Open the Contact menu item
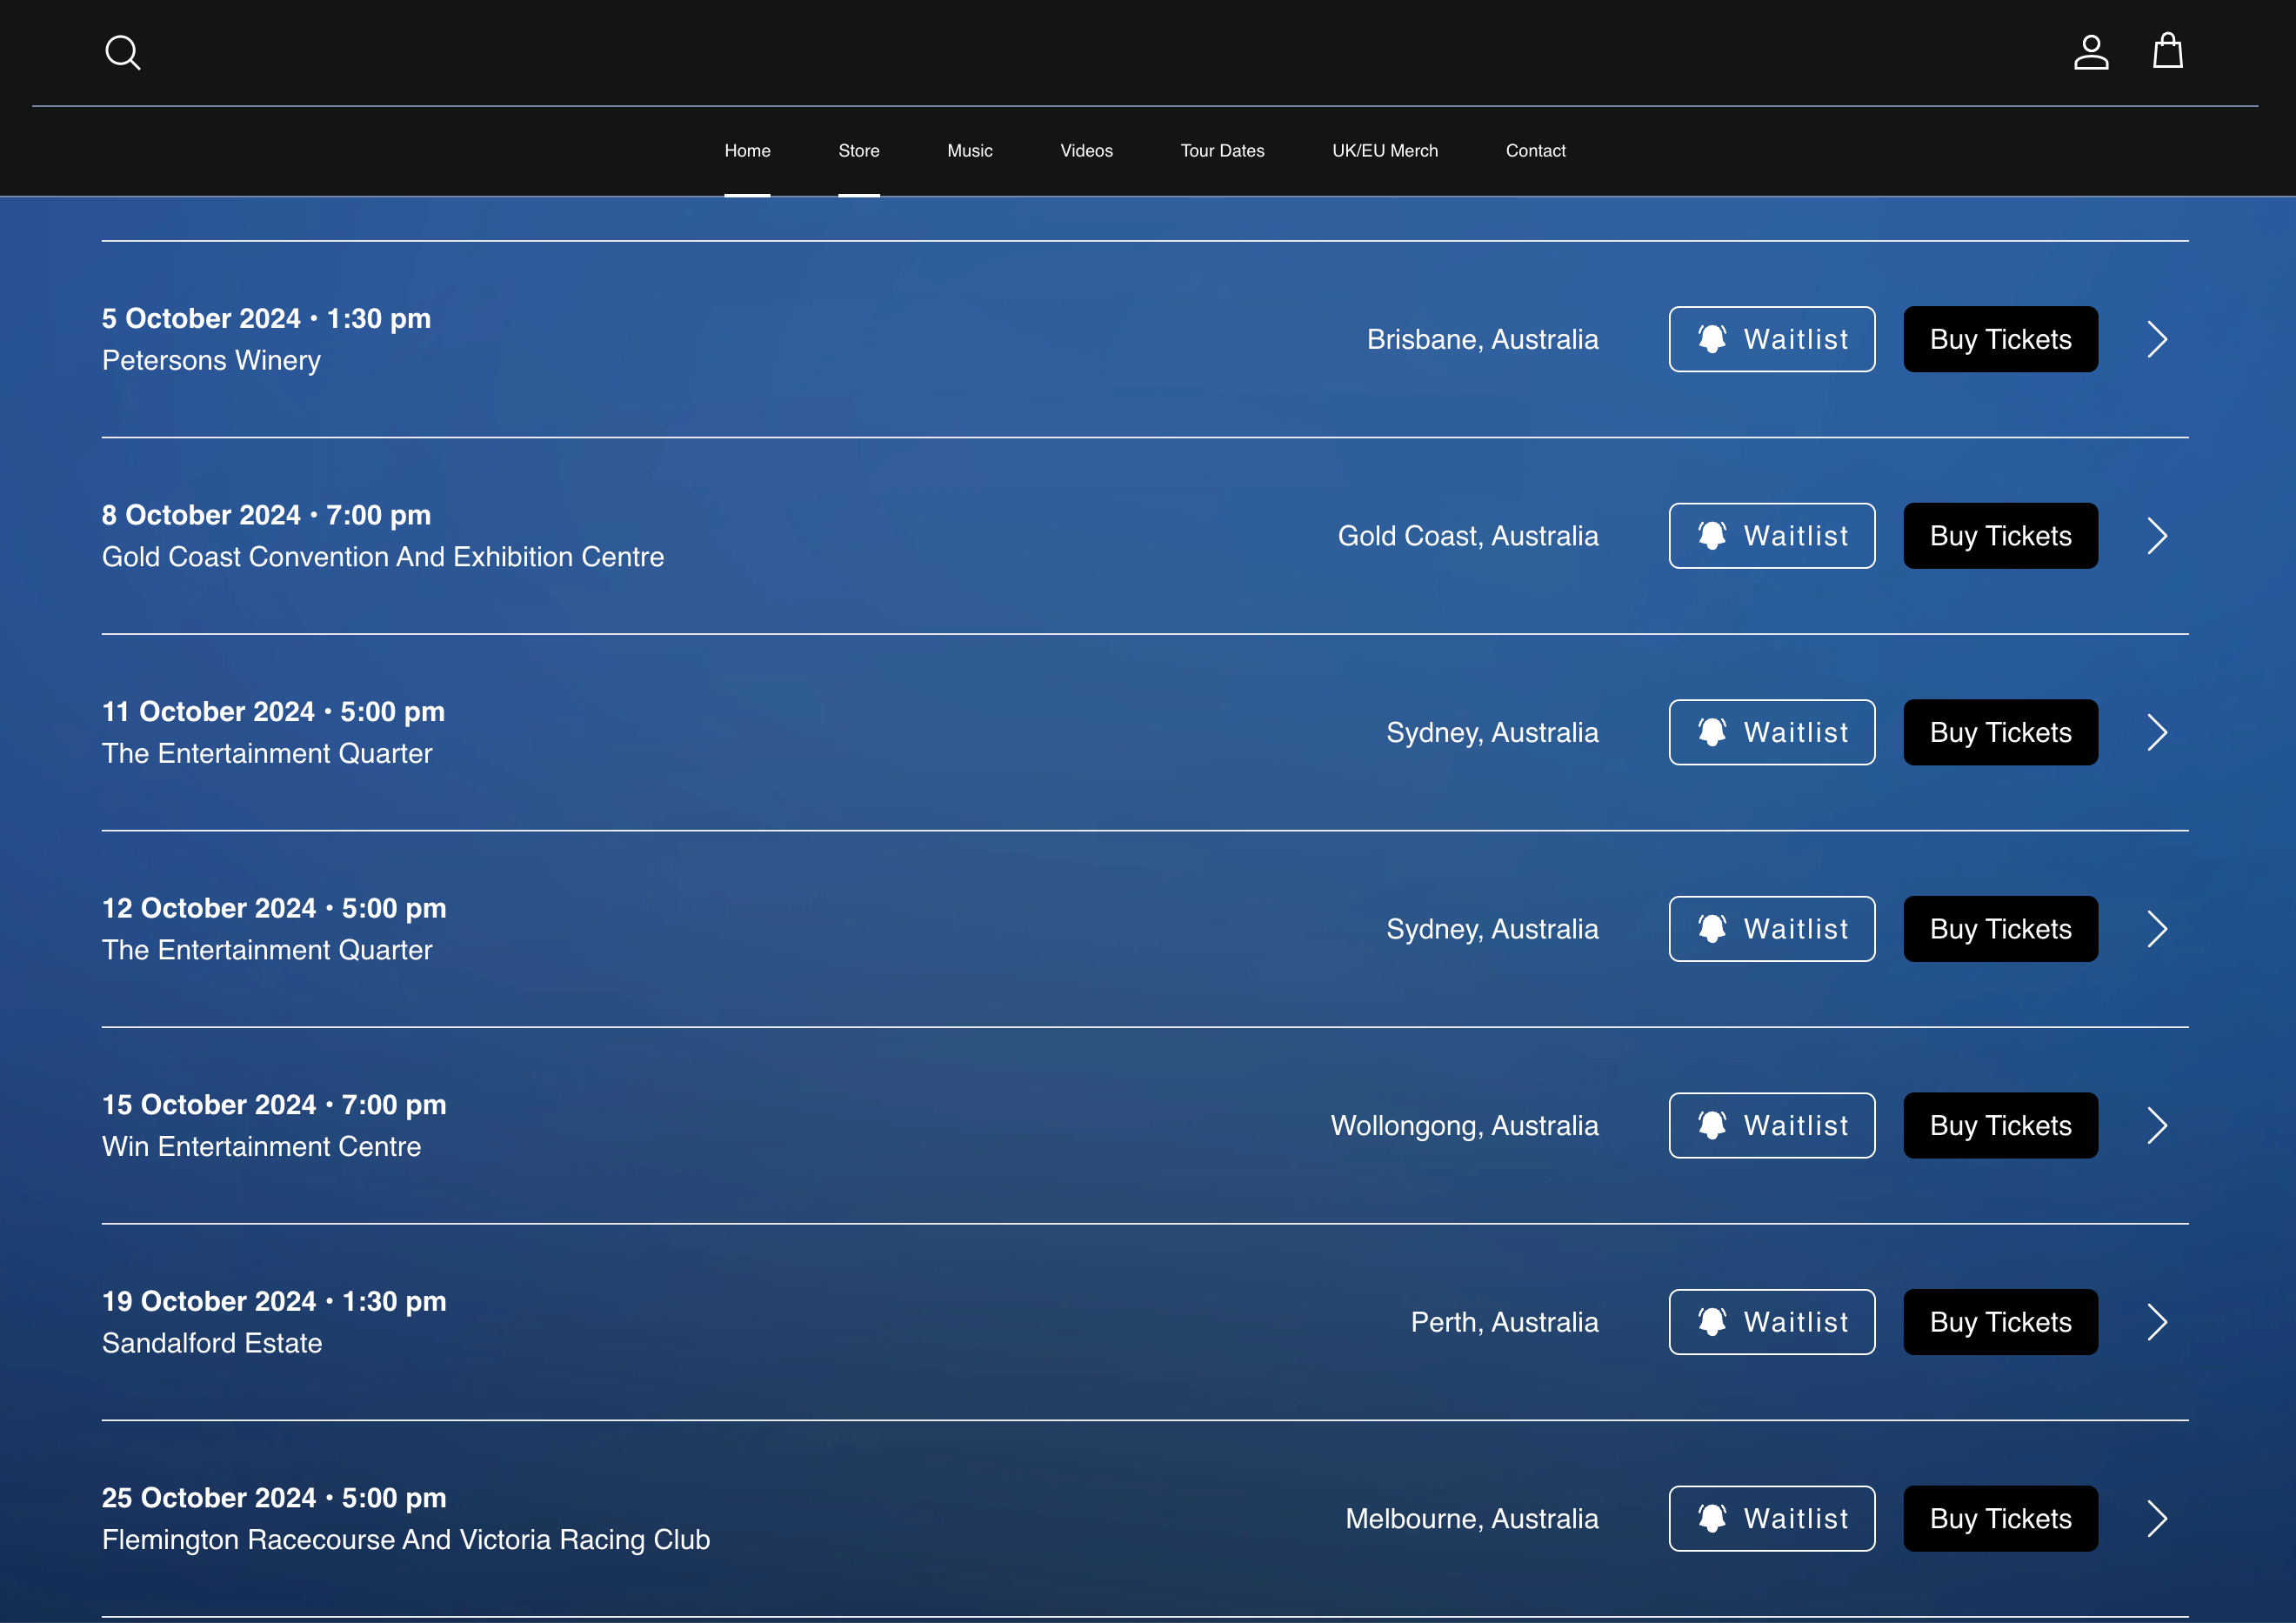Image resolution: width=2296 pixels, height=1623 pixels. (x=1535, y=150)
